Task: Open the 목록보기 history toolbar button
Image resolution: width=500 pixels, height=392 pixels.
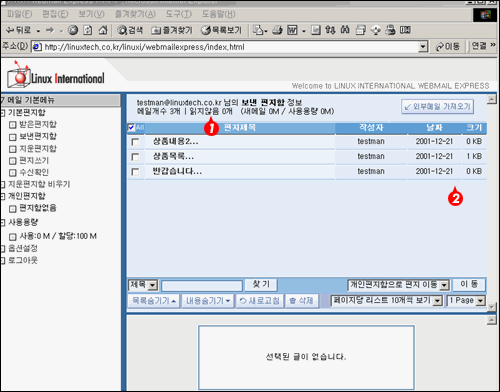Action: point(221,30)
